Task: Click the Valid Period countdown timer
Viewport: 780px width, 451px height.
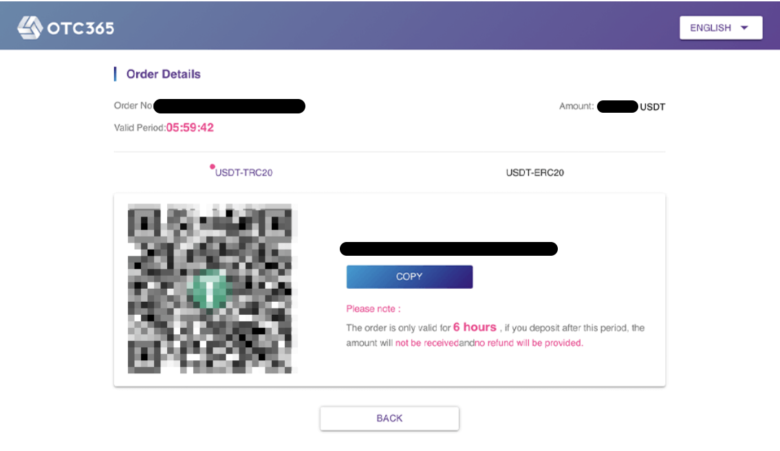Action: click(190, 128)
